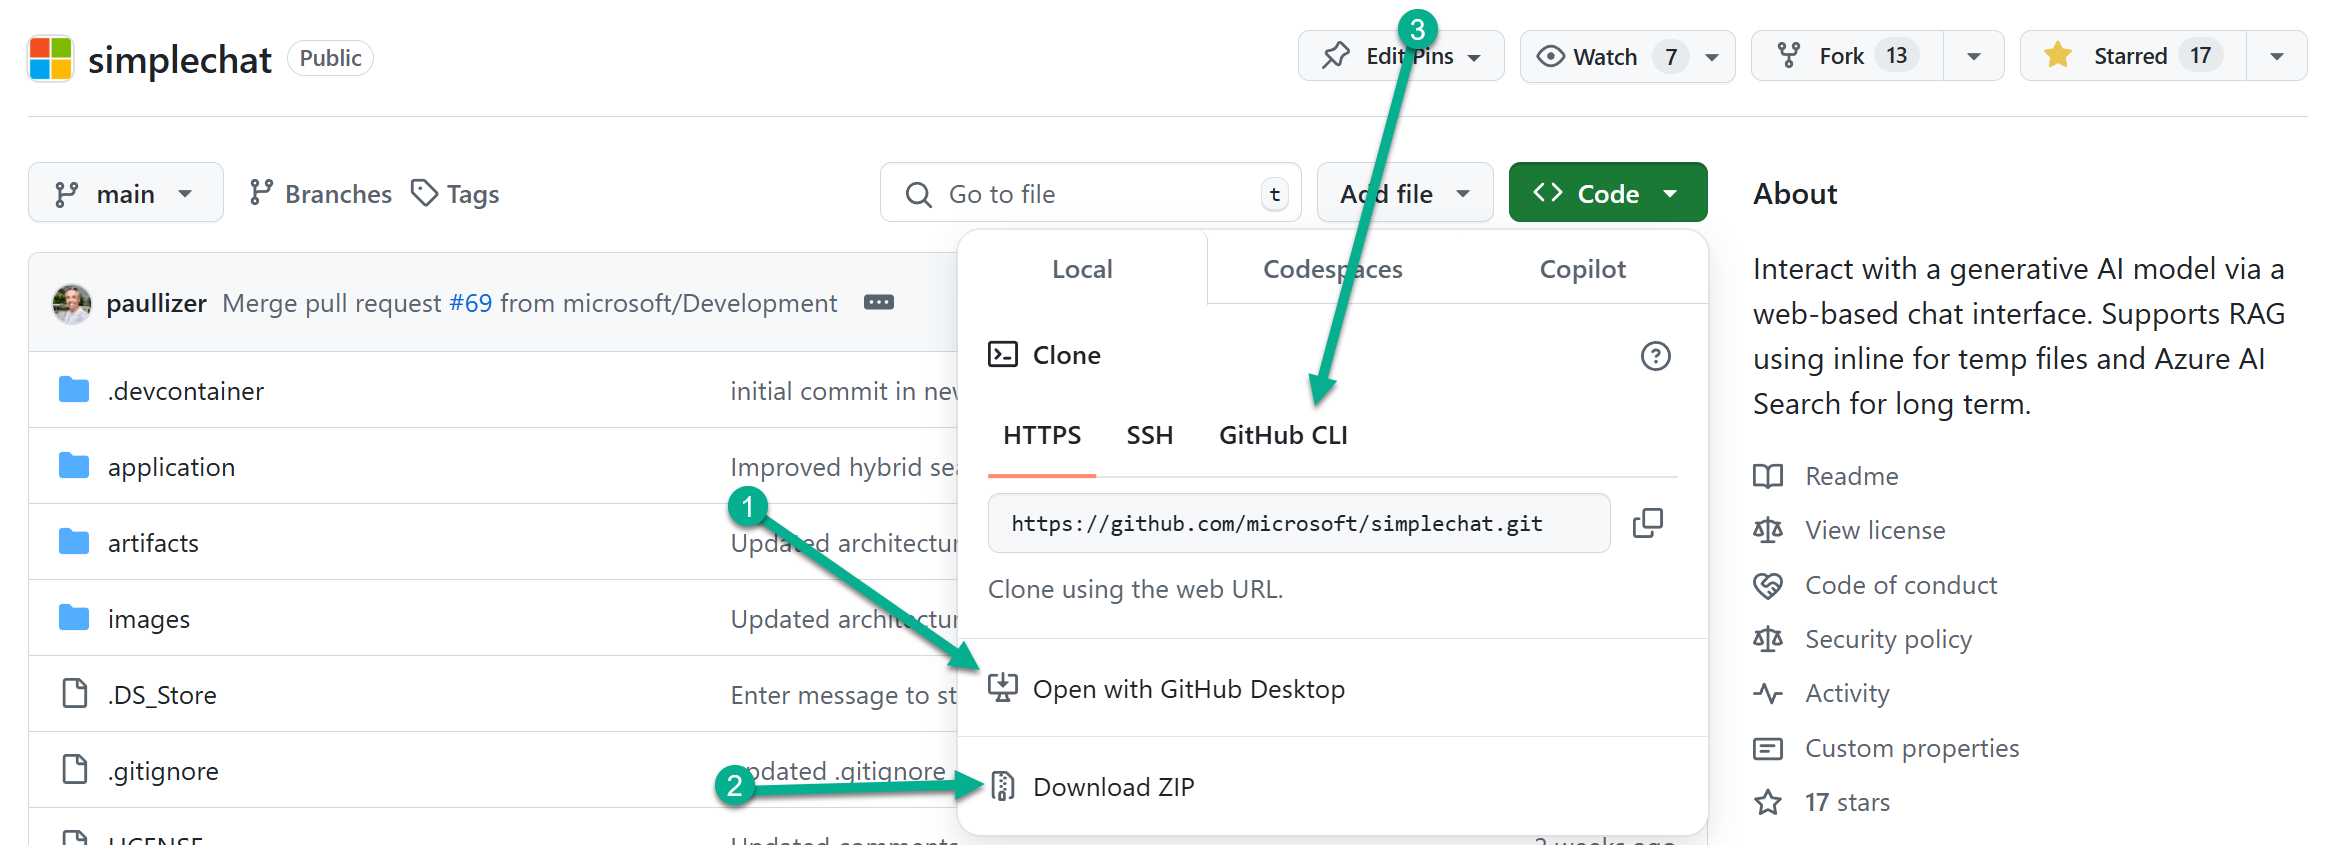
Task: Click the images folder icon
Action: tap(74, 618)
